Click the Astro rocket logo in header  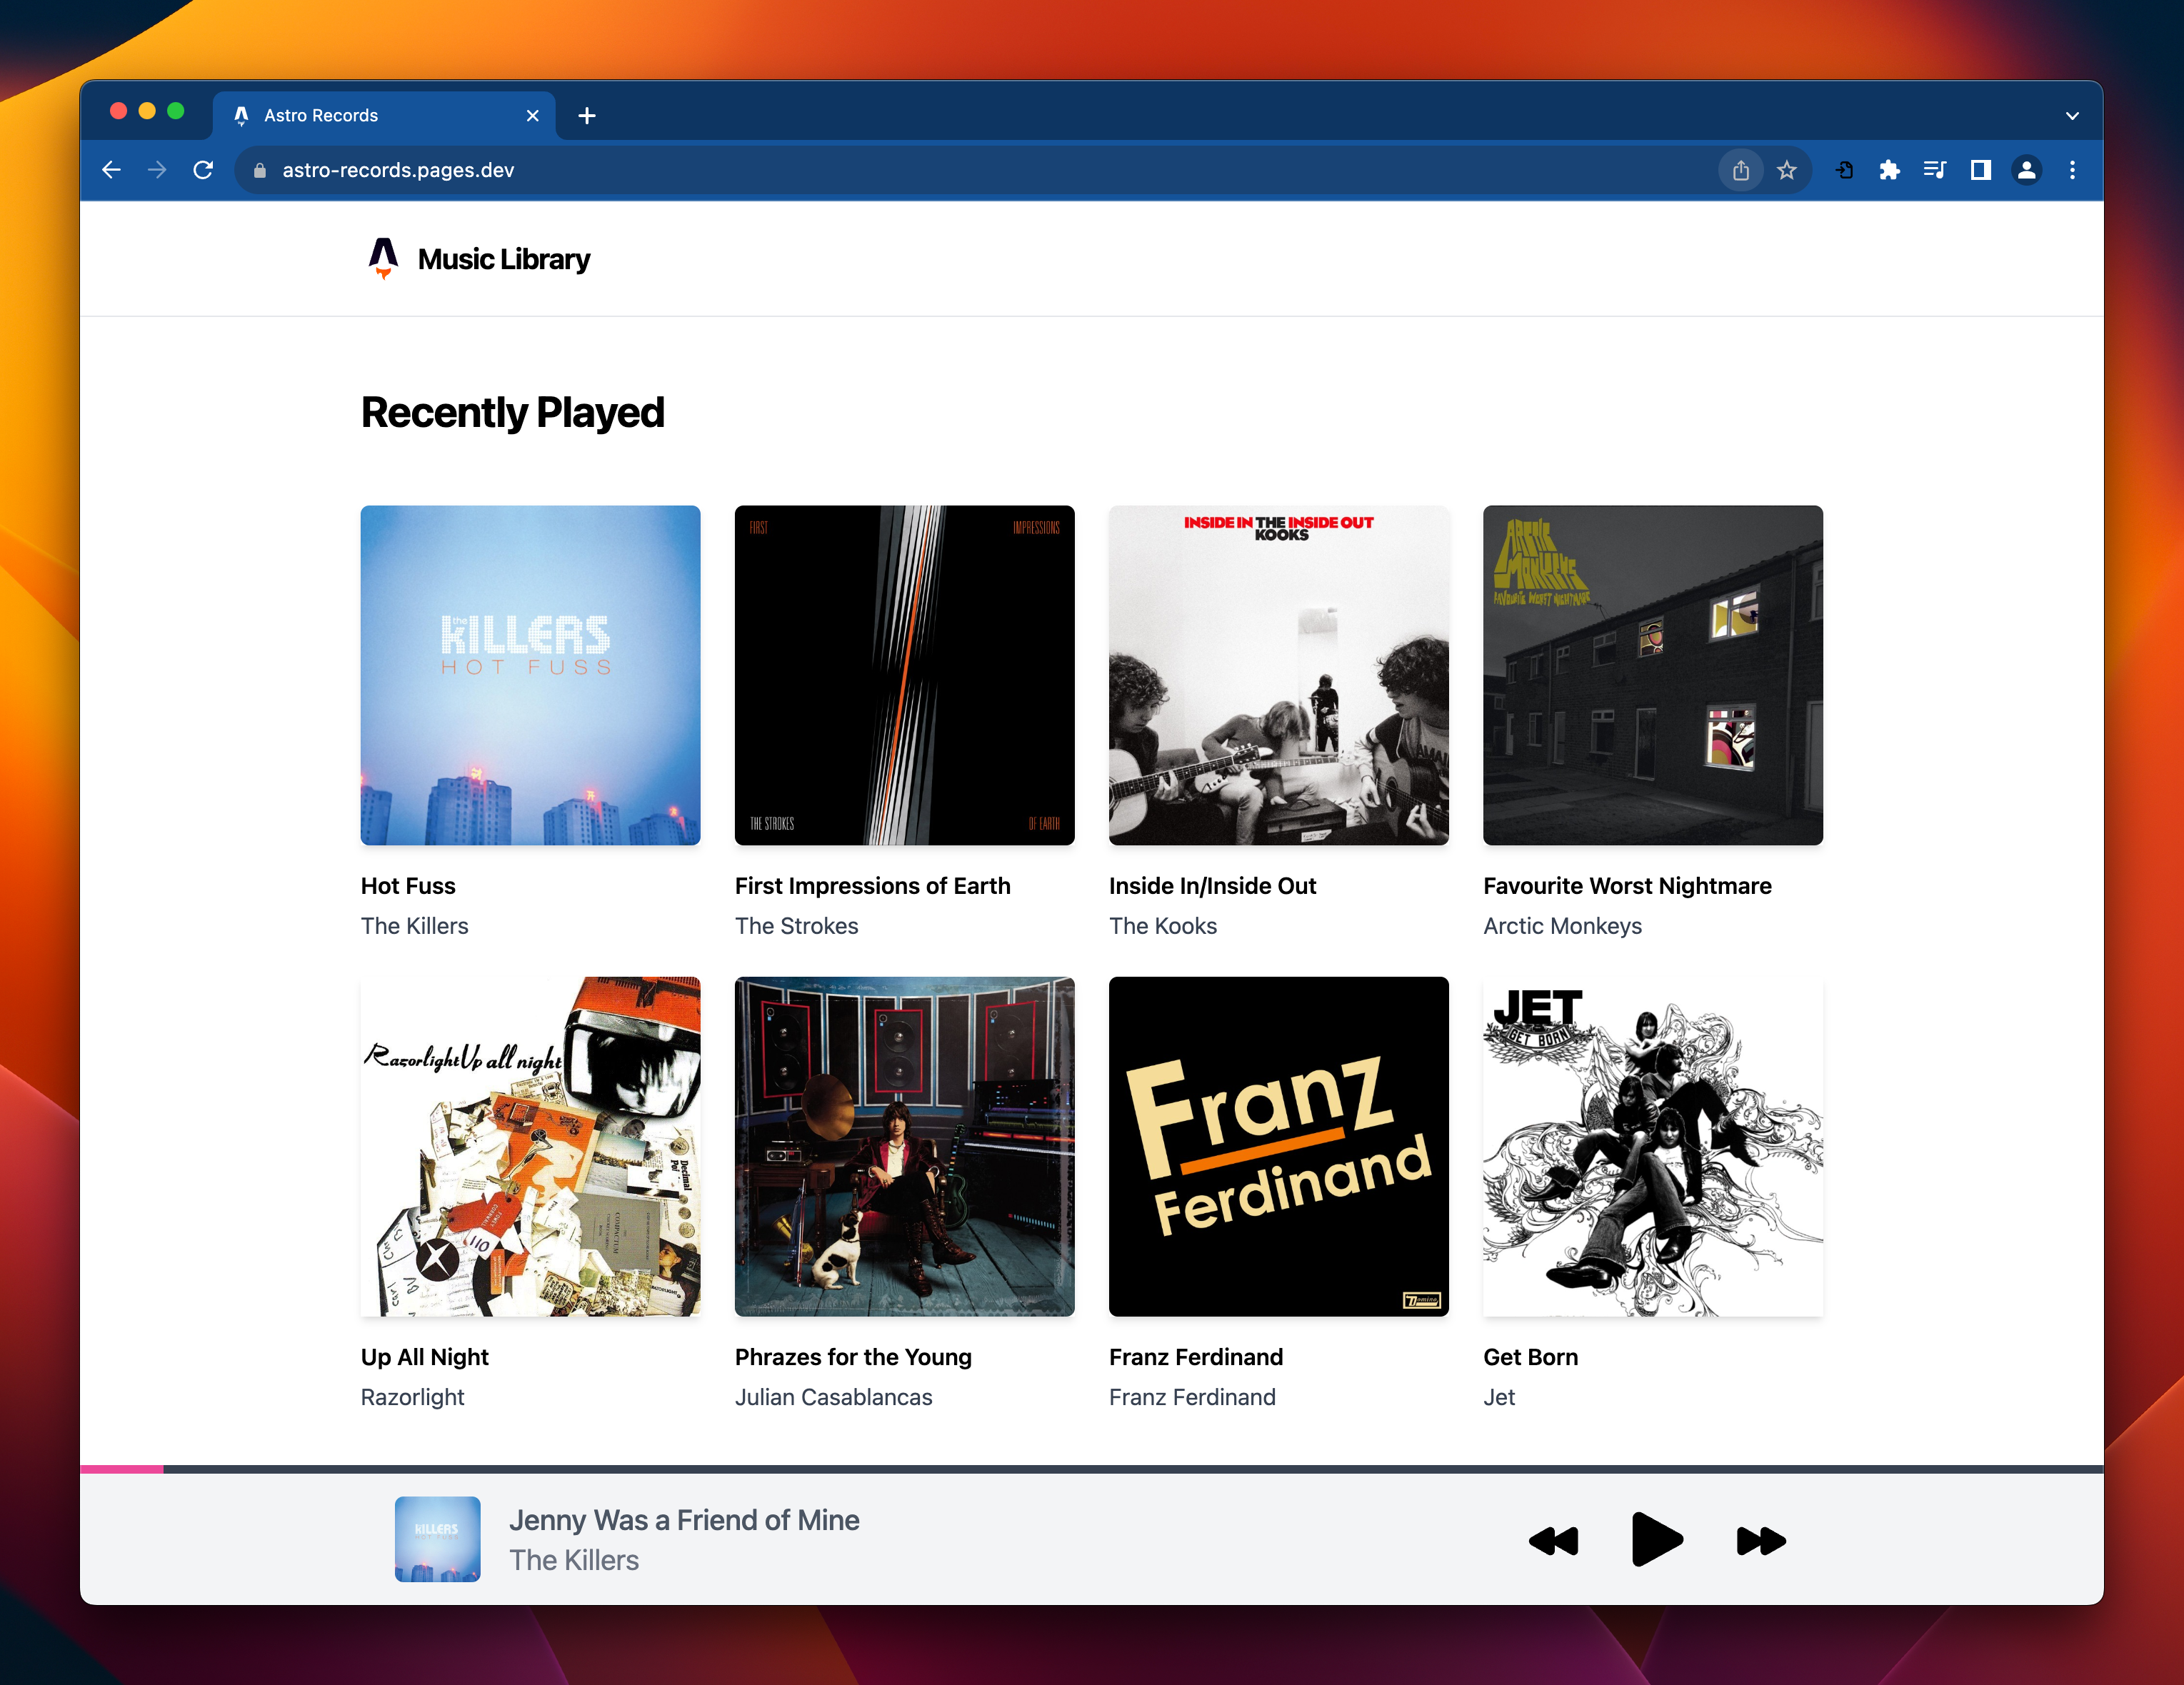pos(383,258)
